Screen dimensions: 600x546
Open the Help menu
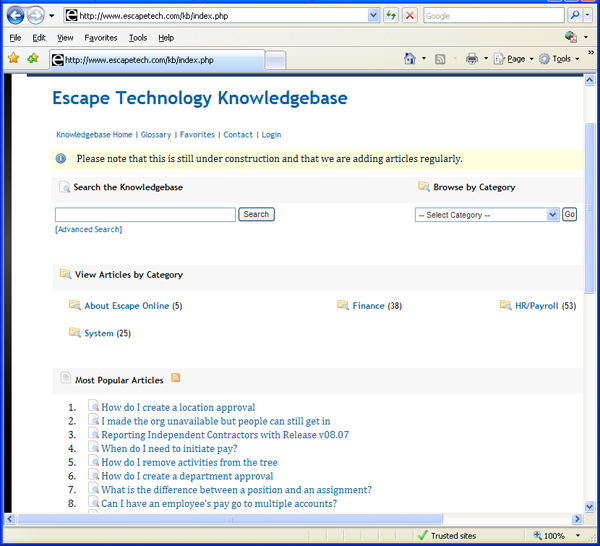tap(166, 37)
